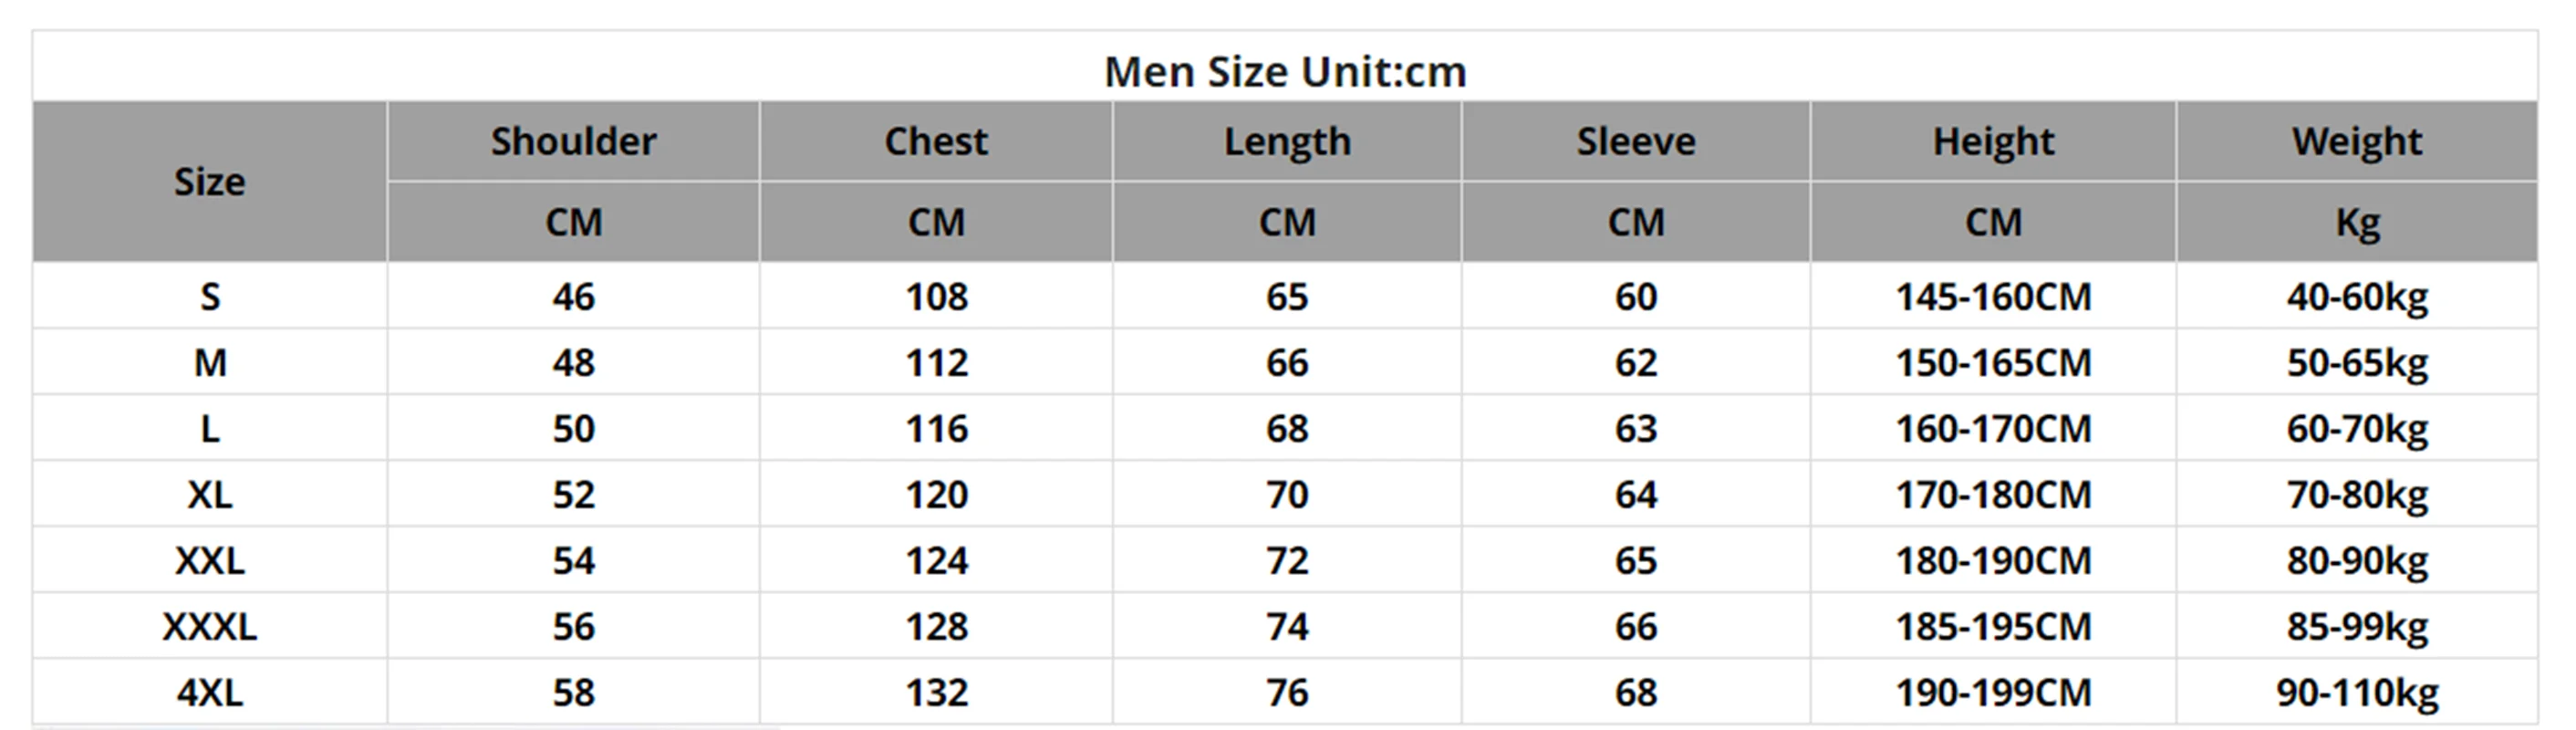
Task: Select the height range 185-195CM
Action: pyautogui.click(x=1993, y=627)
